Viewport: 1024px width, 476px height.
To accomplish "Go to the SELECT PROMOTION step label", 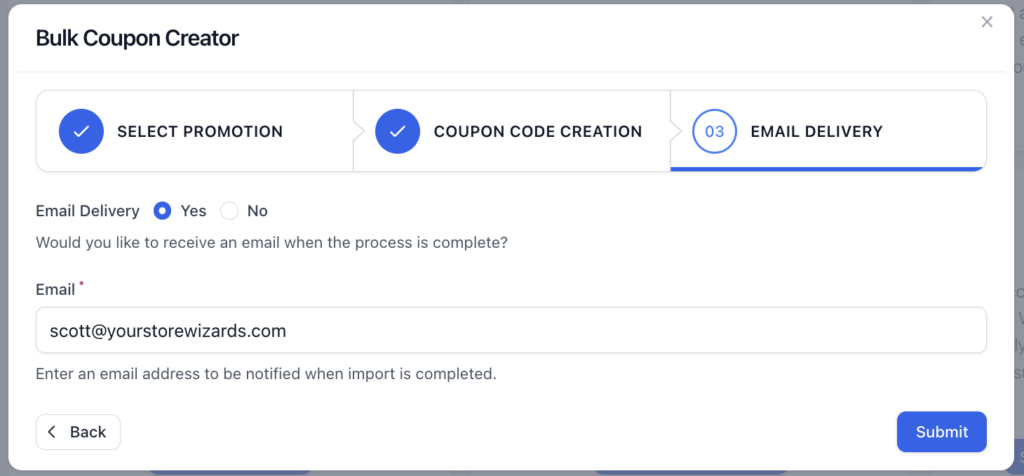I will pyautogui.click(x=200, y=131).
